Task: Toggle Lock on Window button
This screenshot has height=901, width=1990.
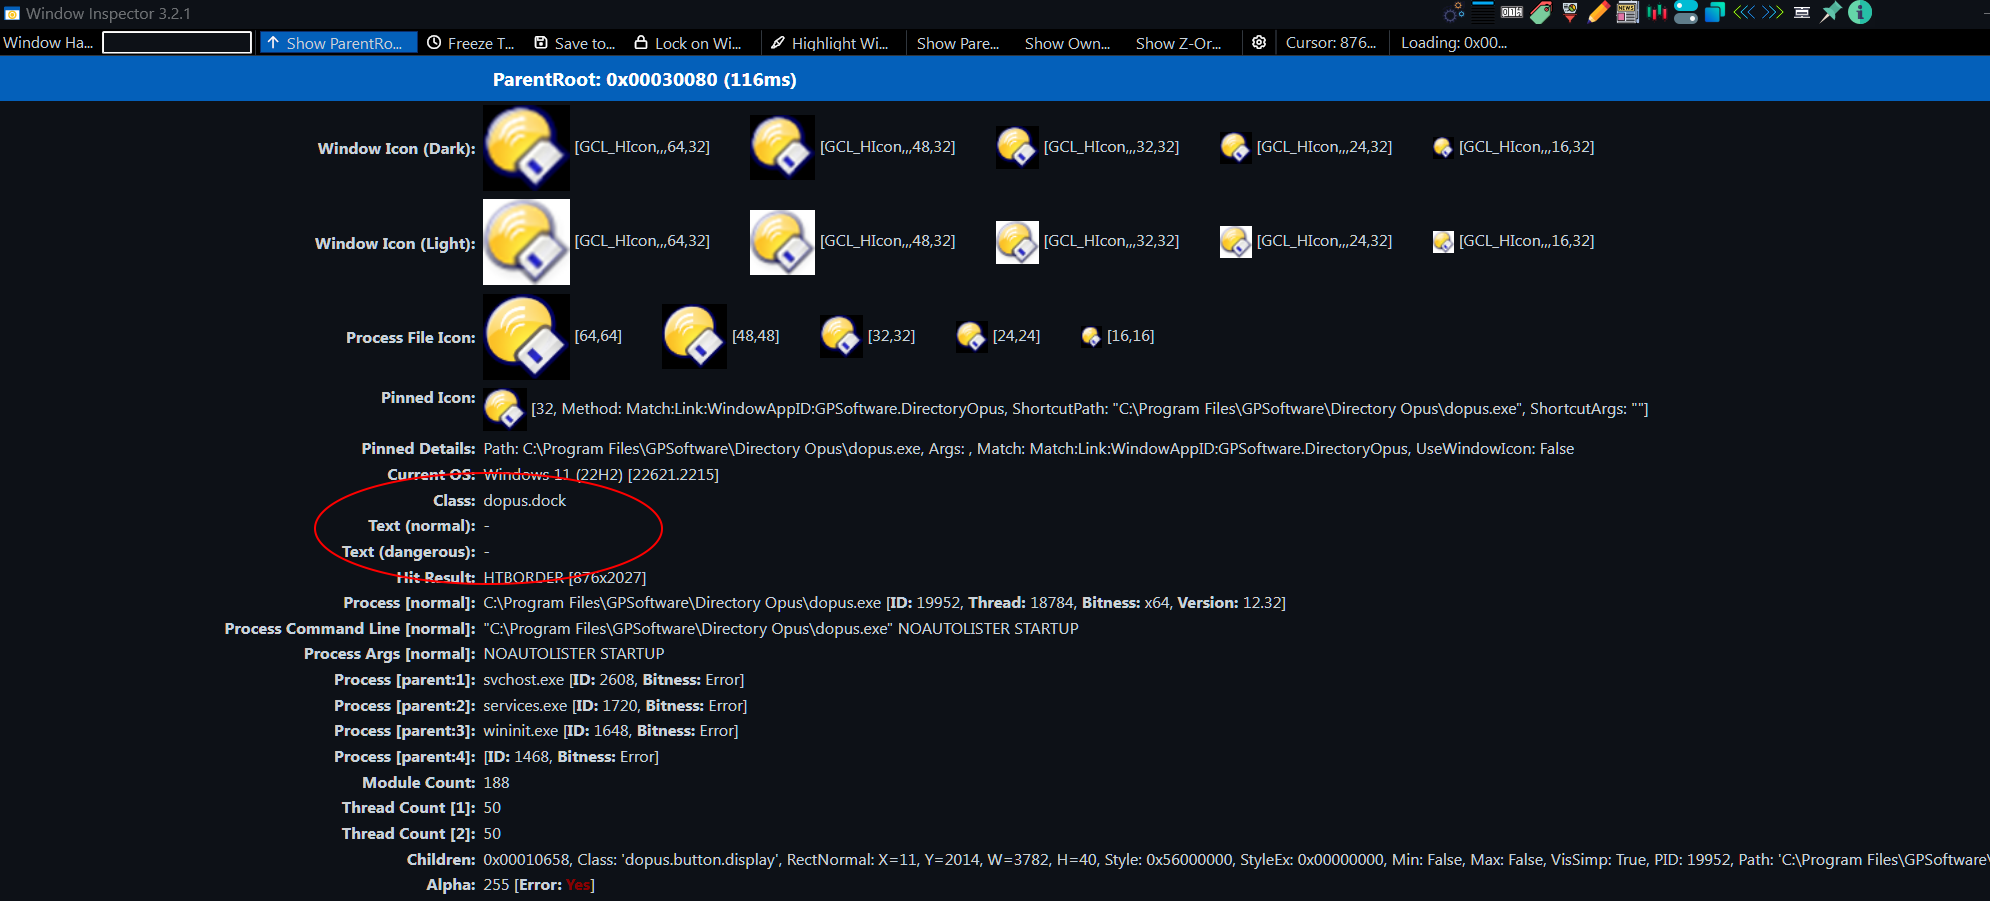Action: click(x=688, y=42)
